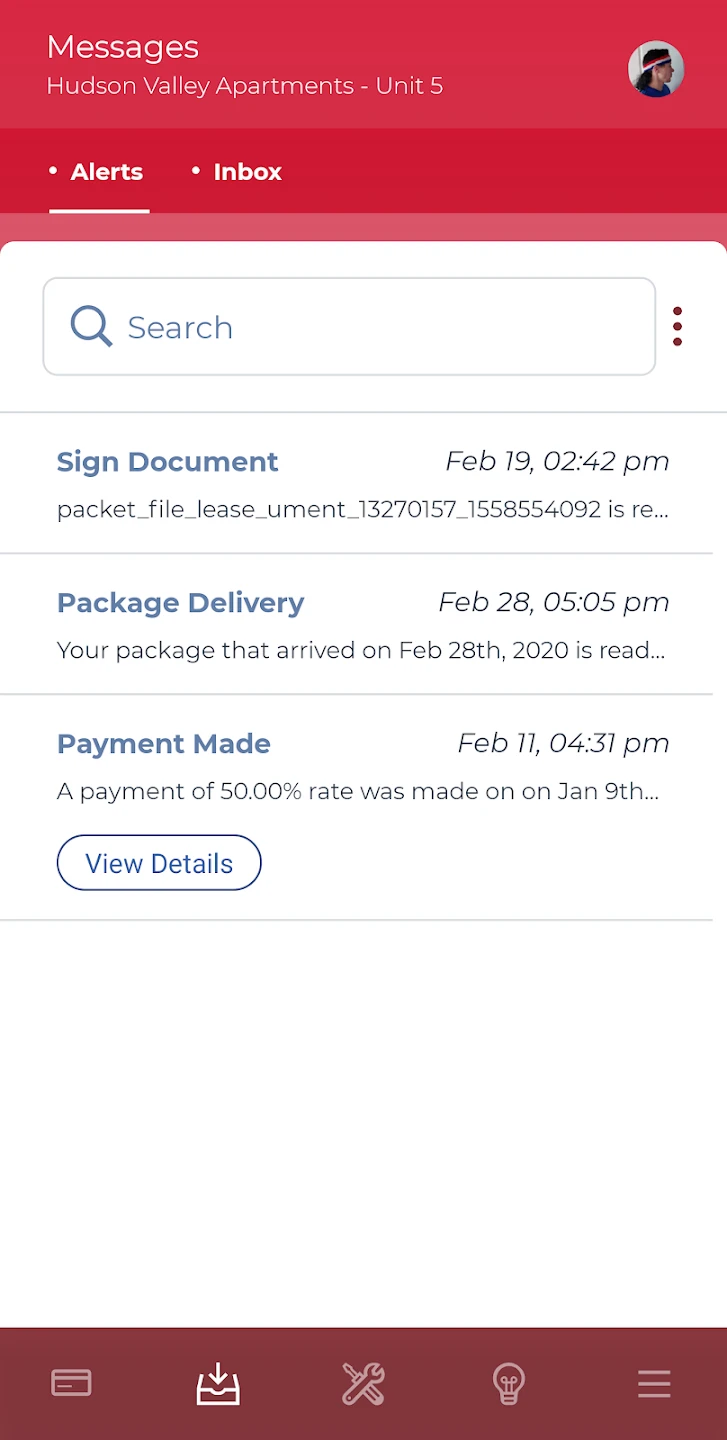Switch to the Inbox tab
727x1440 pixels.
click(x=247, y=172)
